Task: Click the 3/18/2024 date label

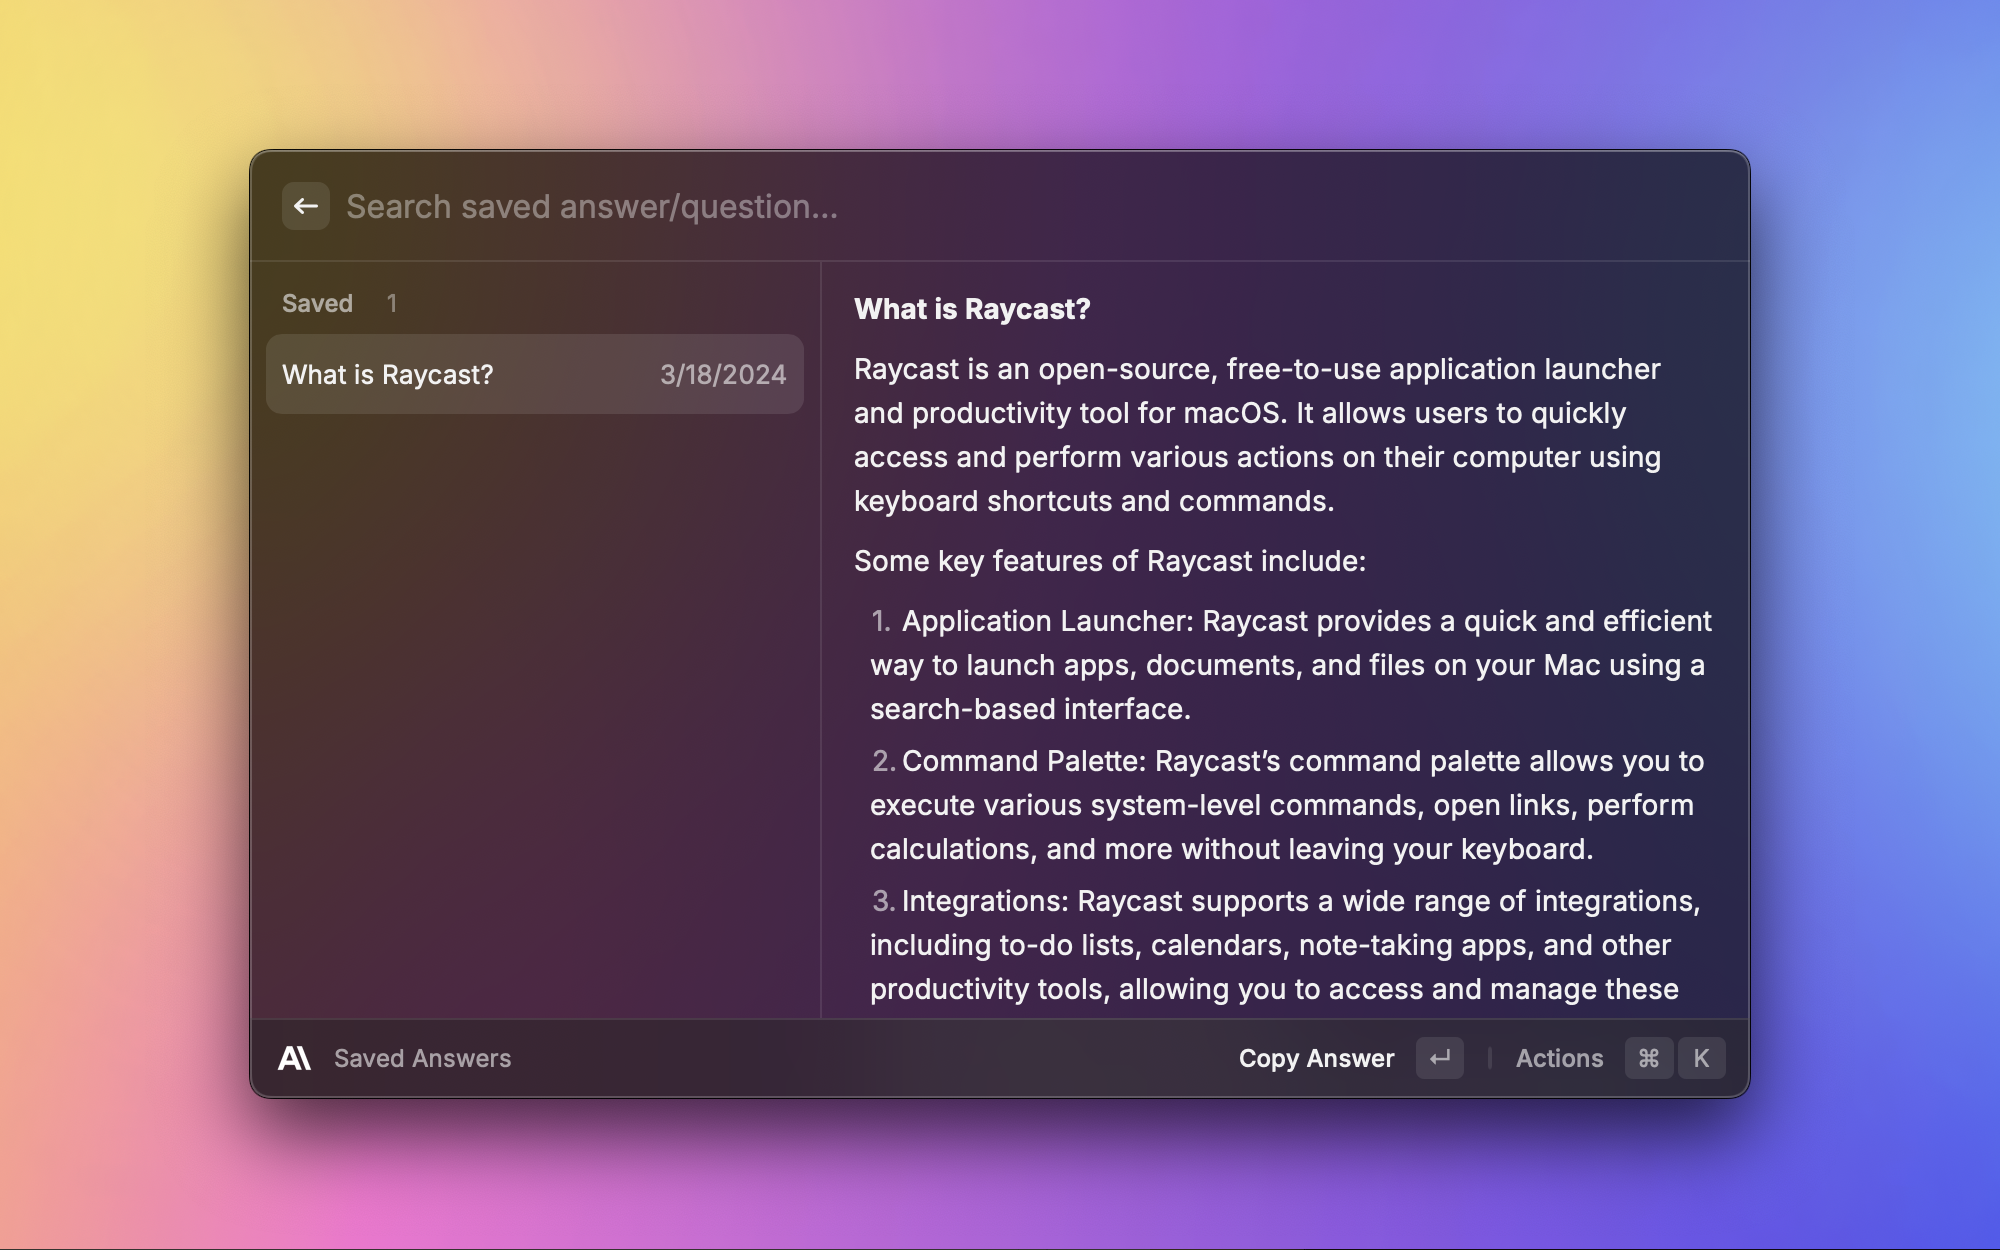Action: pos(722,375)
